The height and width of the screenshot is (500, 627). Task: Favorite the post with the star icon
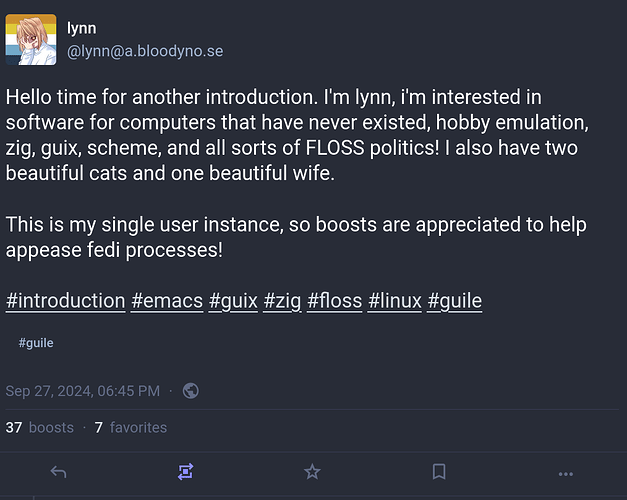click(312, 471)
